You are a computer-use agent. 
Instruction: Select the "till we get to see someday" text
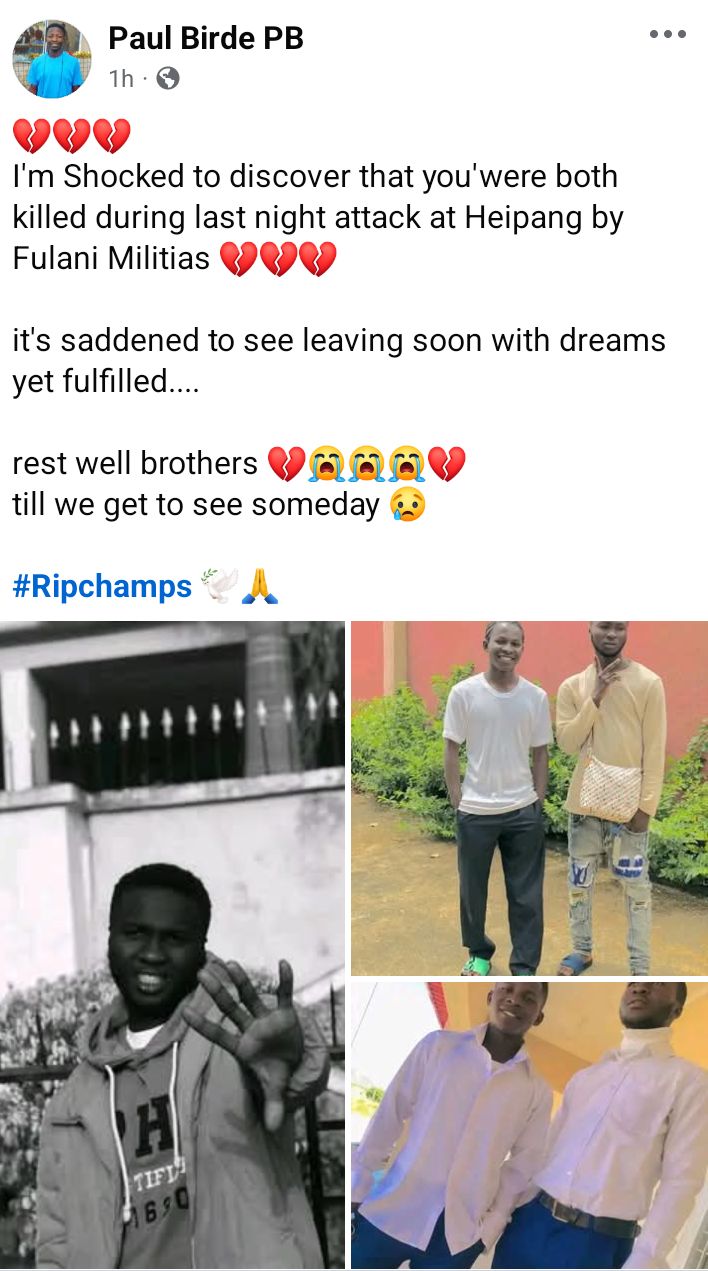tap(196, 505)
